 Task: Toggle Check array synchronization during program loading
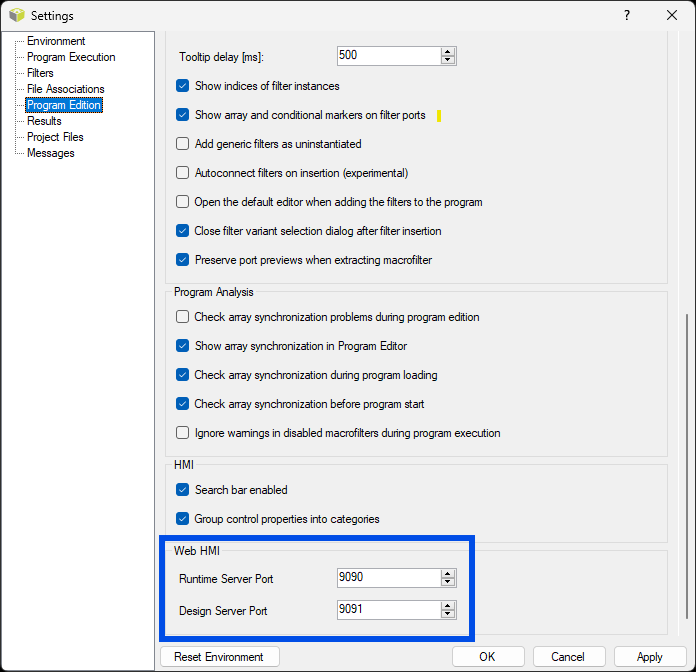(182, 375)
